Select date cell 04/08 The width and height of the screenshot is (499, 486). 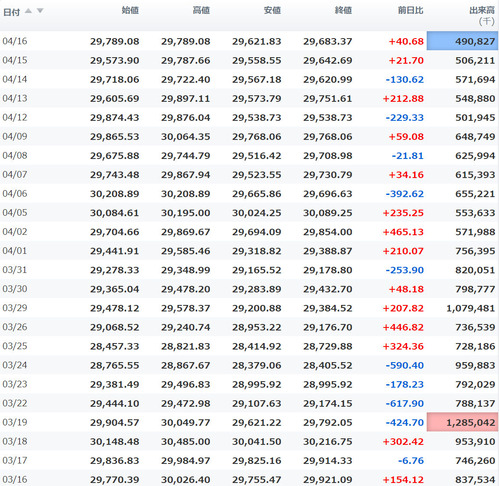15,155
